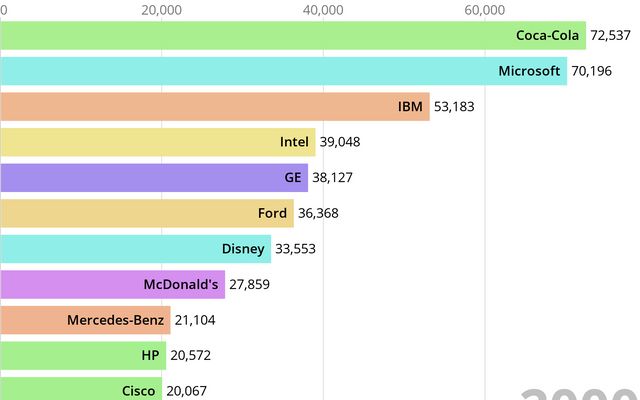
Task: Click the 20,000 axis tick label
Action: coord(161,10)
